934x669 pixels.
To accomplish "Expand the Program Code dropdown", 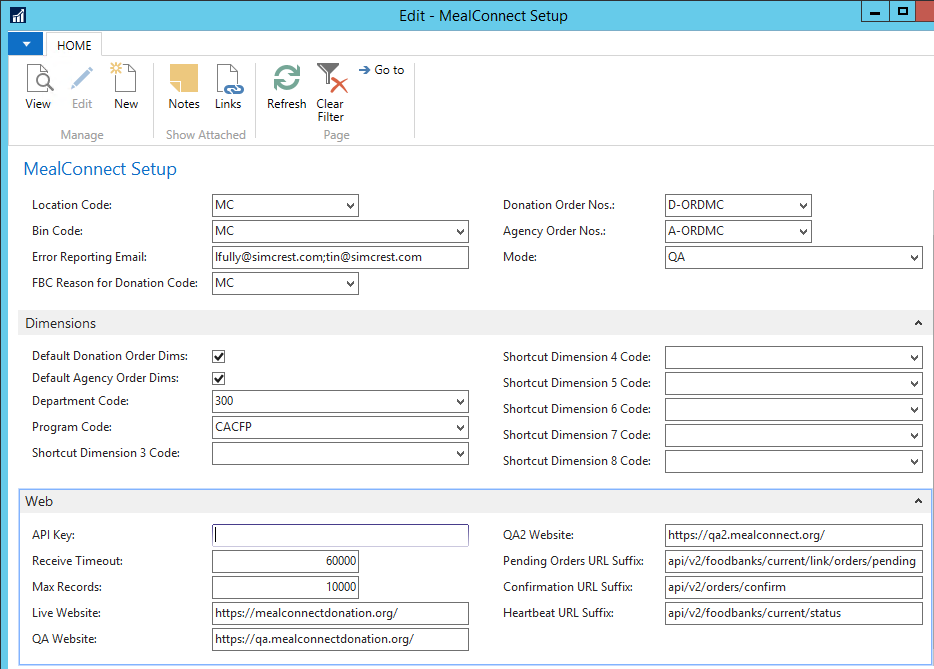I will (x=460, y=428).
